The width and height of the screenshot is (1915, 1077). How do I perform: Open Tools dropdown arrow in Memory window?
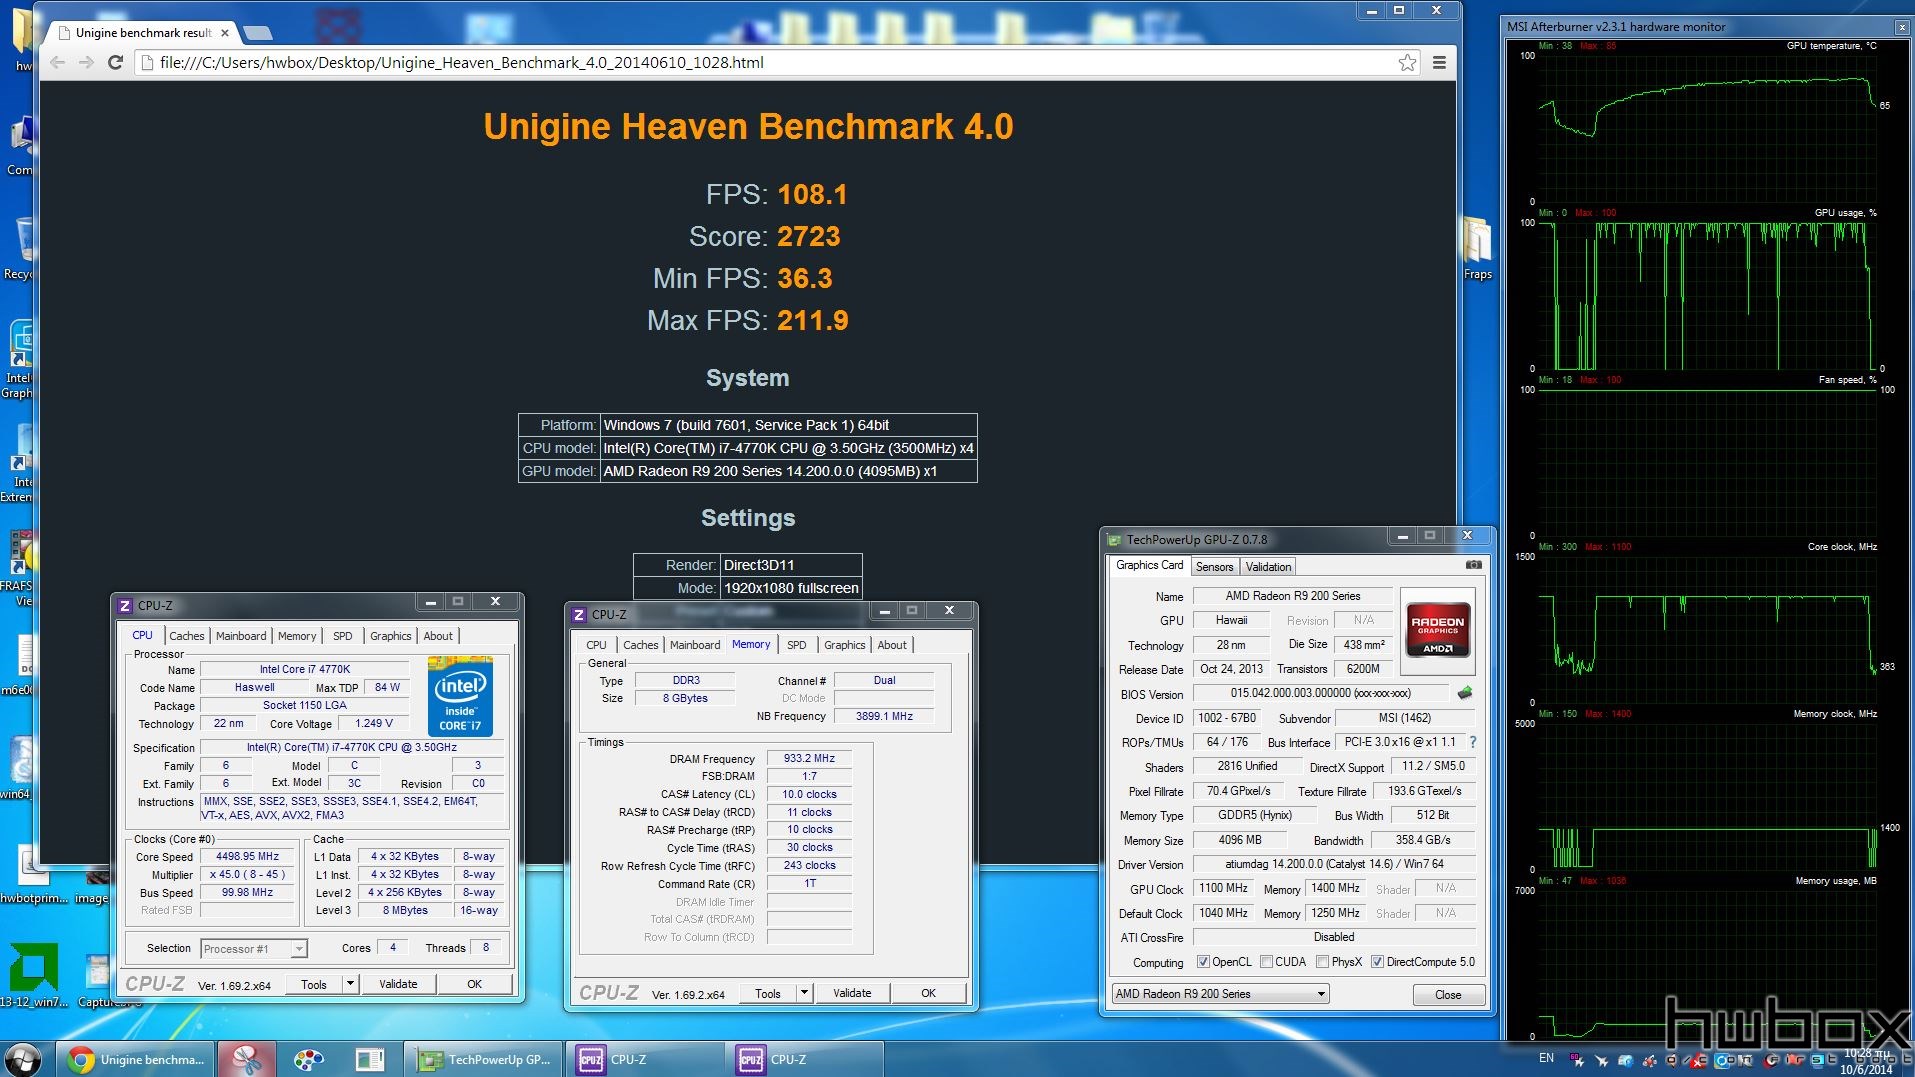pos(804,993)
